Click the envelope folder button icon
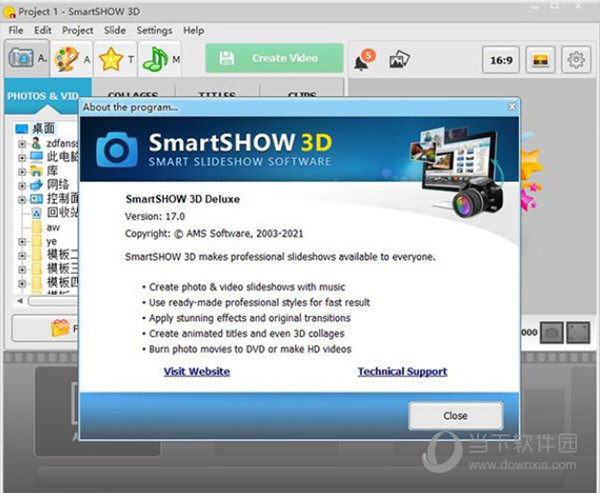This screenshot has height=493, width=600. point(60,328)
